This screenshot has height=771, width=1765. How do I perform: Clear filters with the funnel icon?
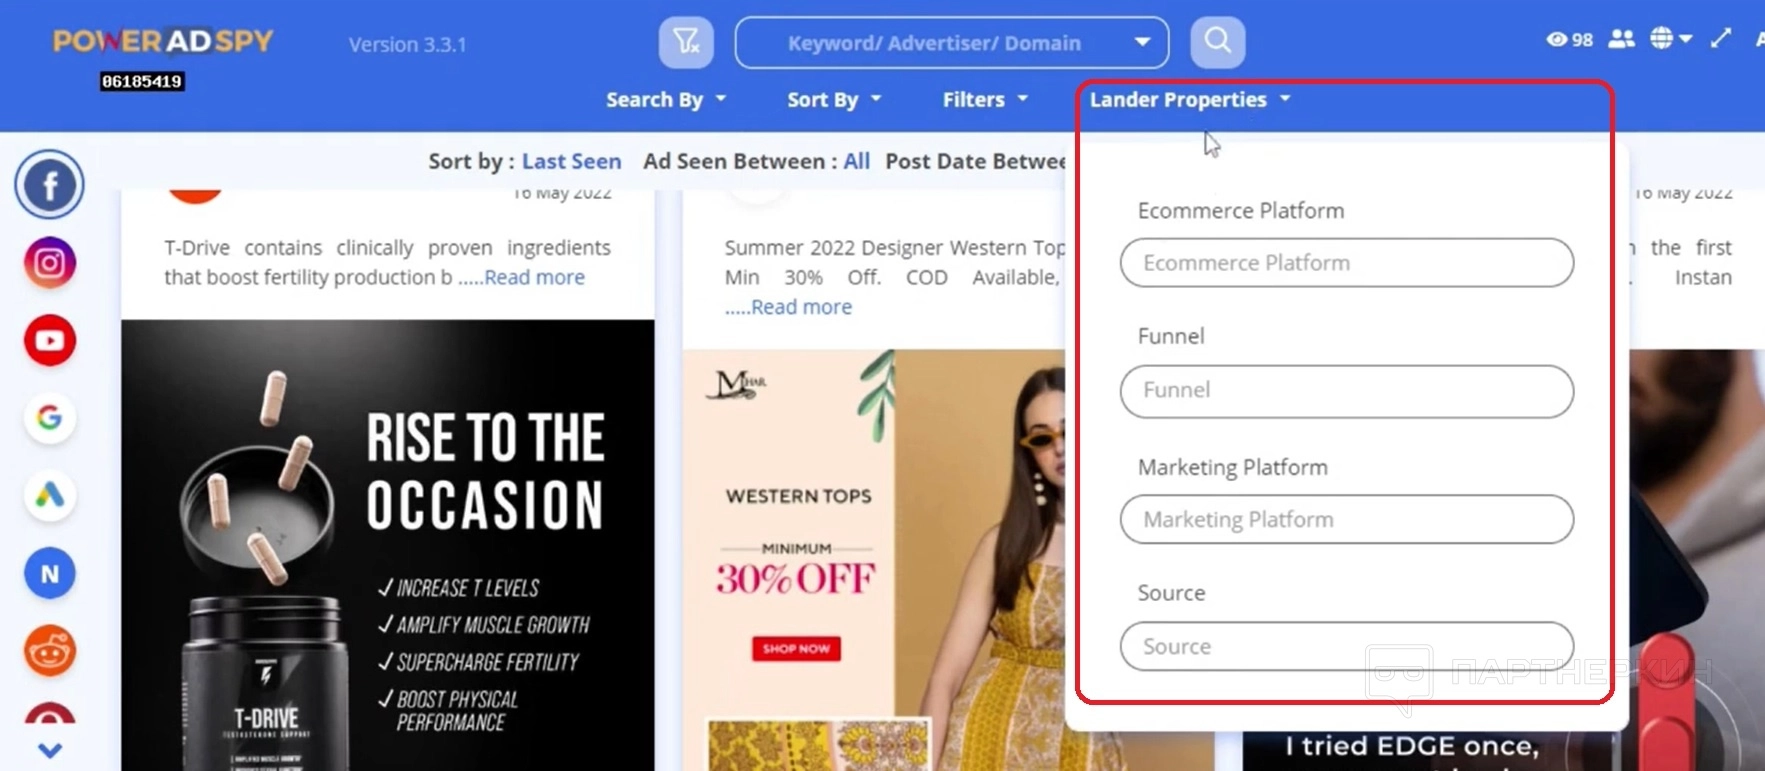click(686, 42)
